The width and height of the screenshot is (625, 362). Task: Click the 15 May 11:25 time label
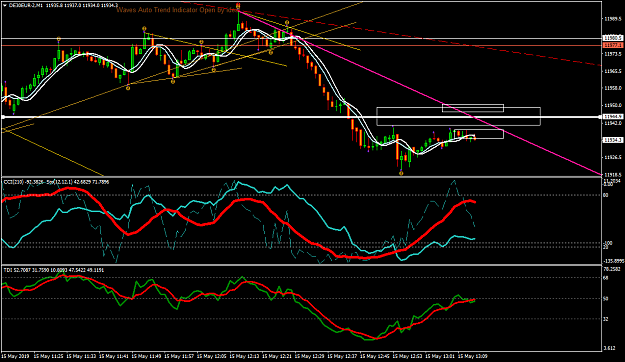pyautogui.click(x=48, y=356)
